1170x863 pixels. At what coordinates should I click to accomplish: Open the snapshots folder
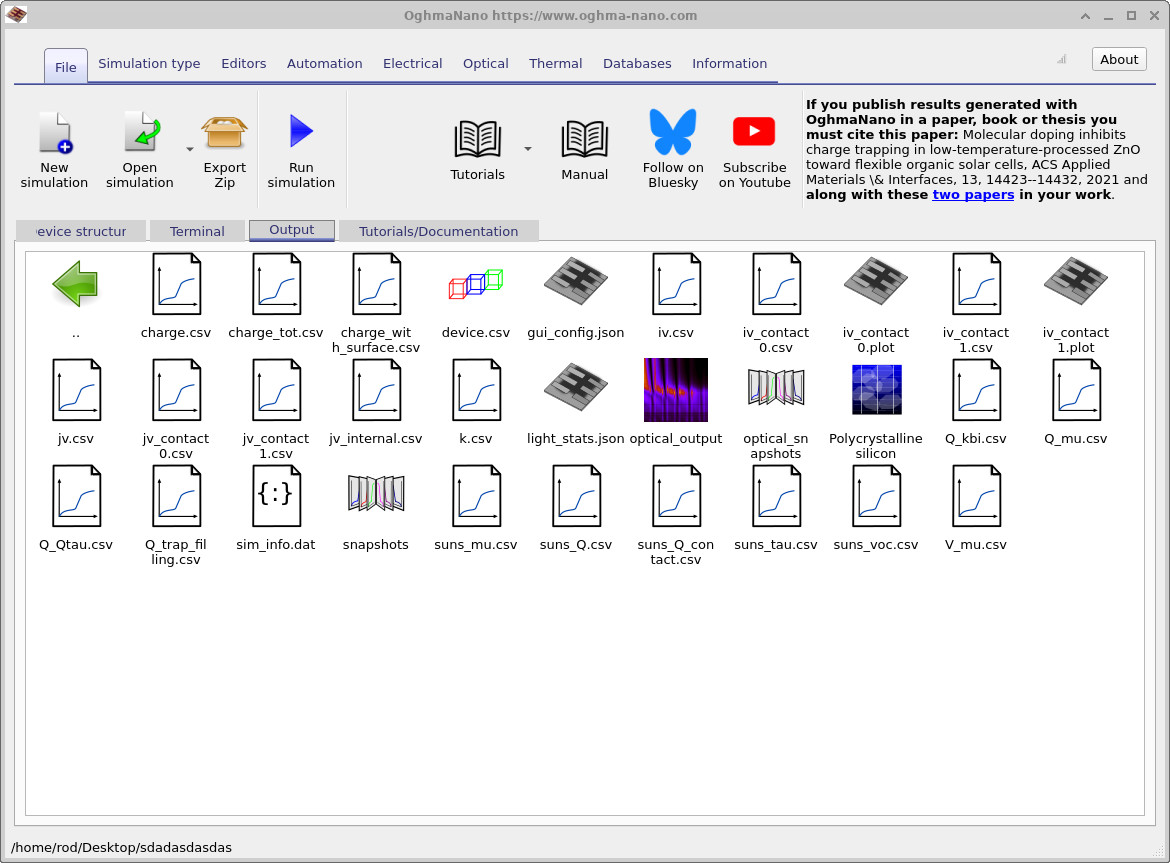(x=376, y=495)
